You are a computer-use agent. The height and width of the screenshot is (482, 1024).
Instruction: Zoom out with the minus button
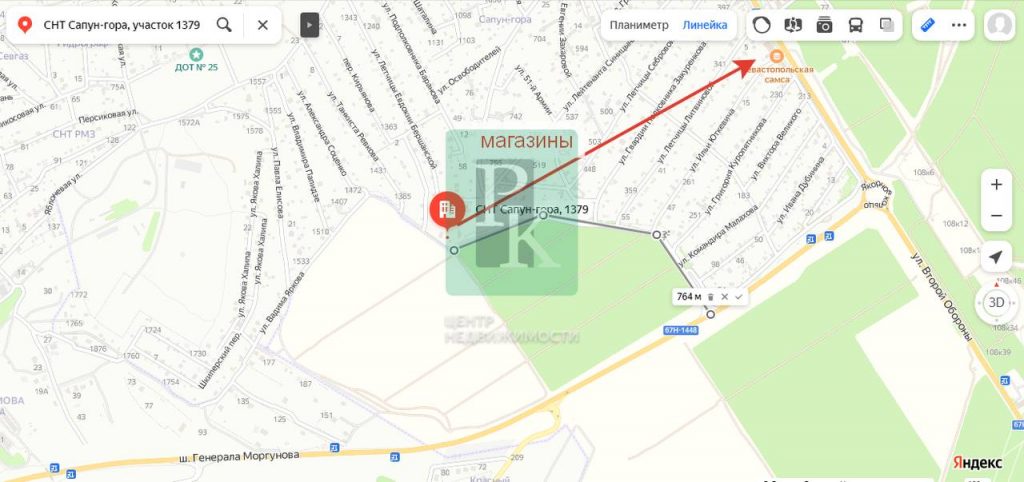(996, 216)
